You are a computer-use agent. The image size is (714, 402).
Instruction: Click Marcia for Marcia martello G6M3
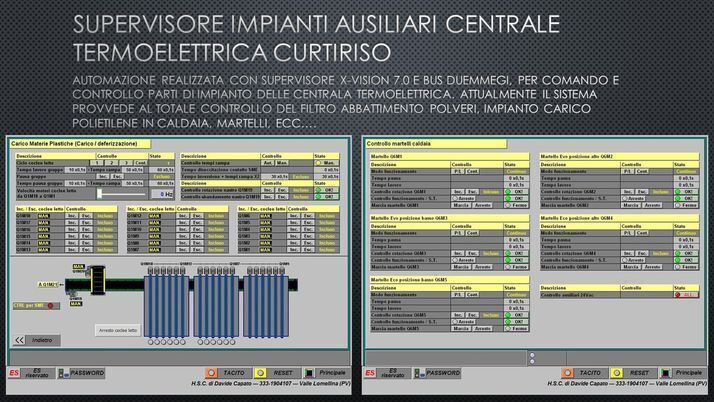click(x=461, y=267)
